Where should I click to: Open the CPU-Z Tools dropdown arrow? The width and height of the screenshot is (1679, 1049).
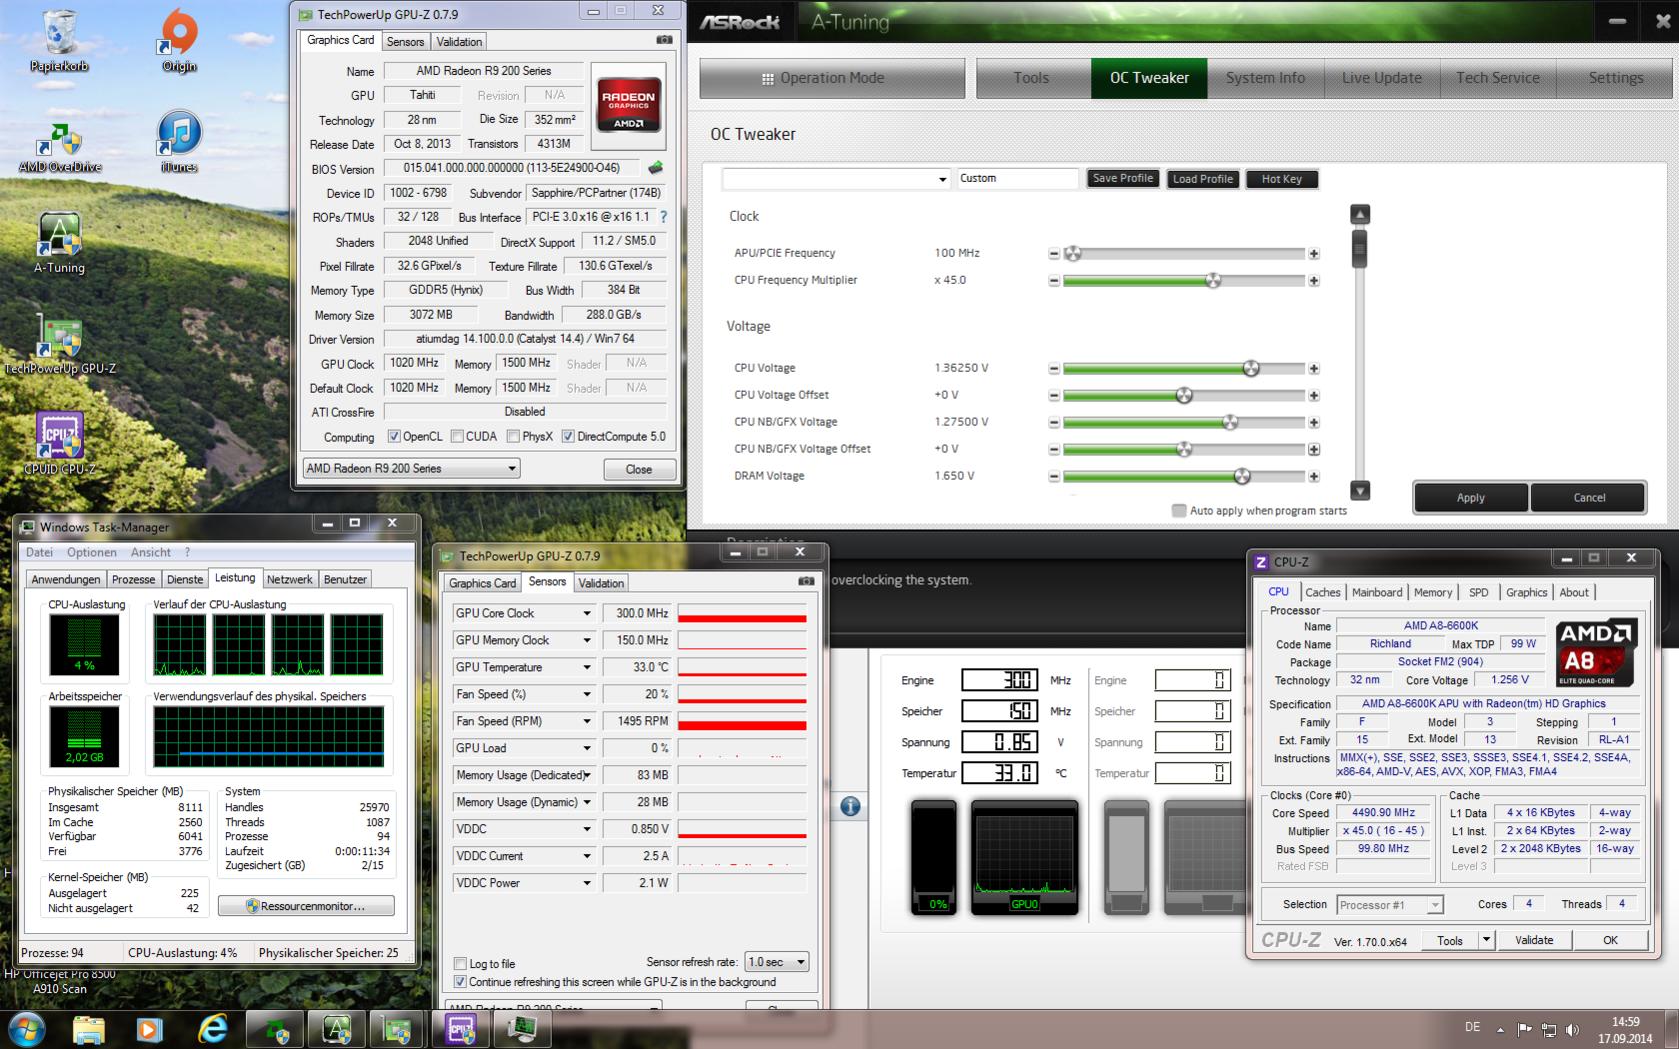(x=1486, y=940)
